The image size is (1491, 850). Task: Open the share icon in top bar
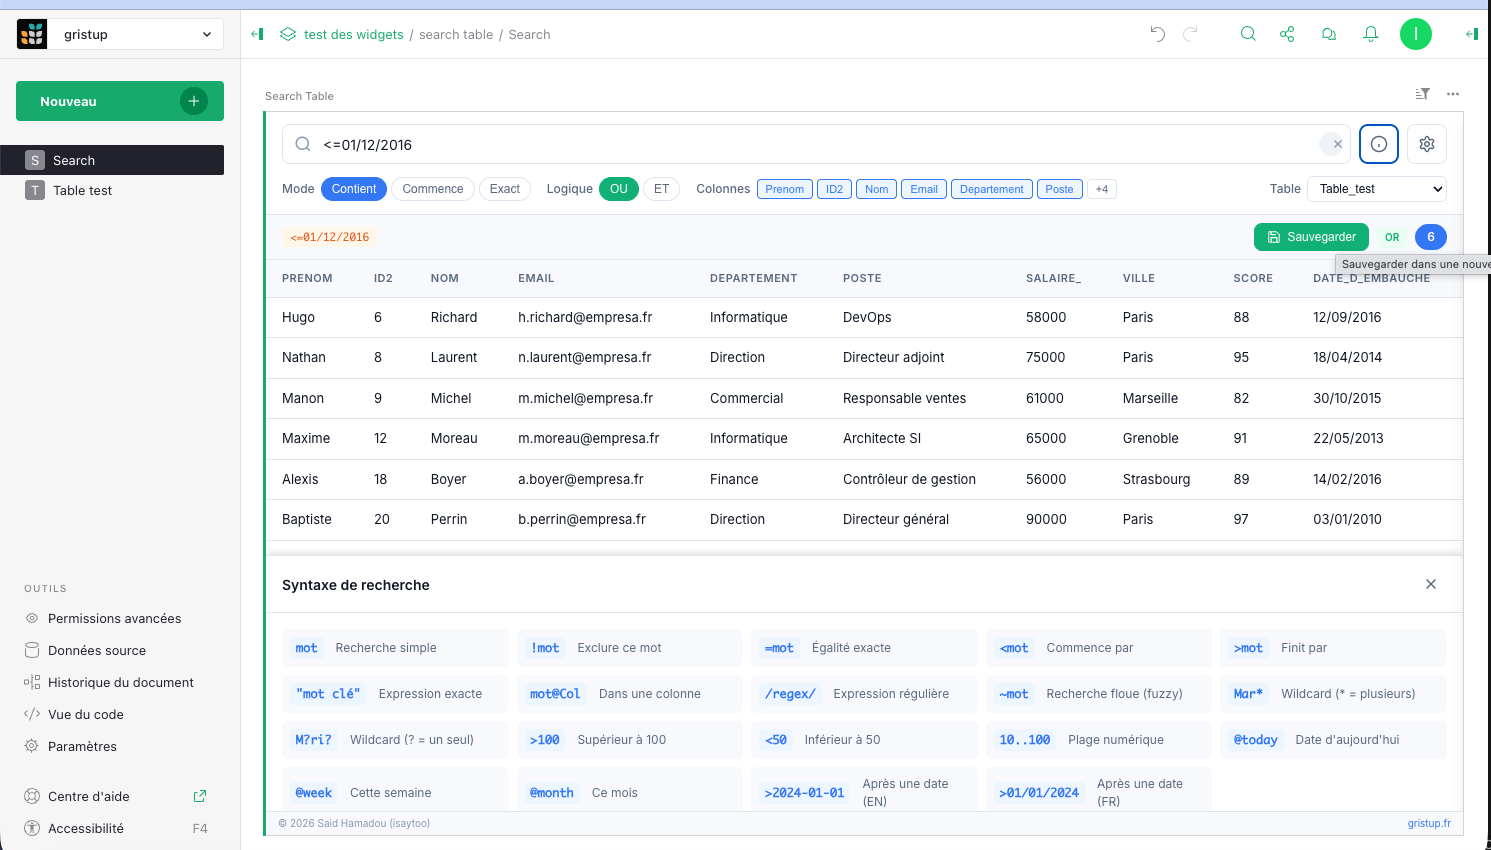pyautogui.click(x=1287, y=34)
